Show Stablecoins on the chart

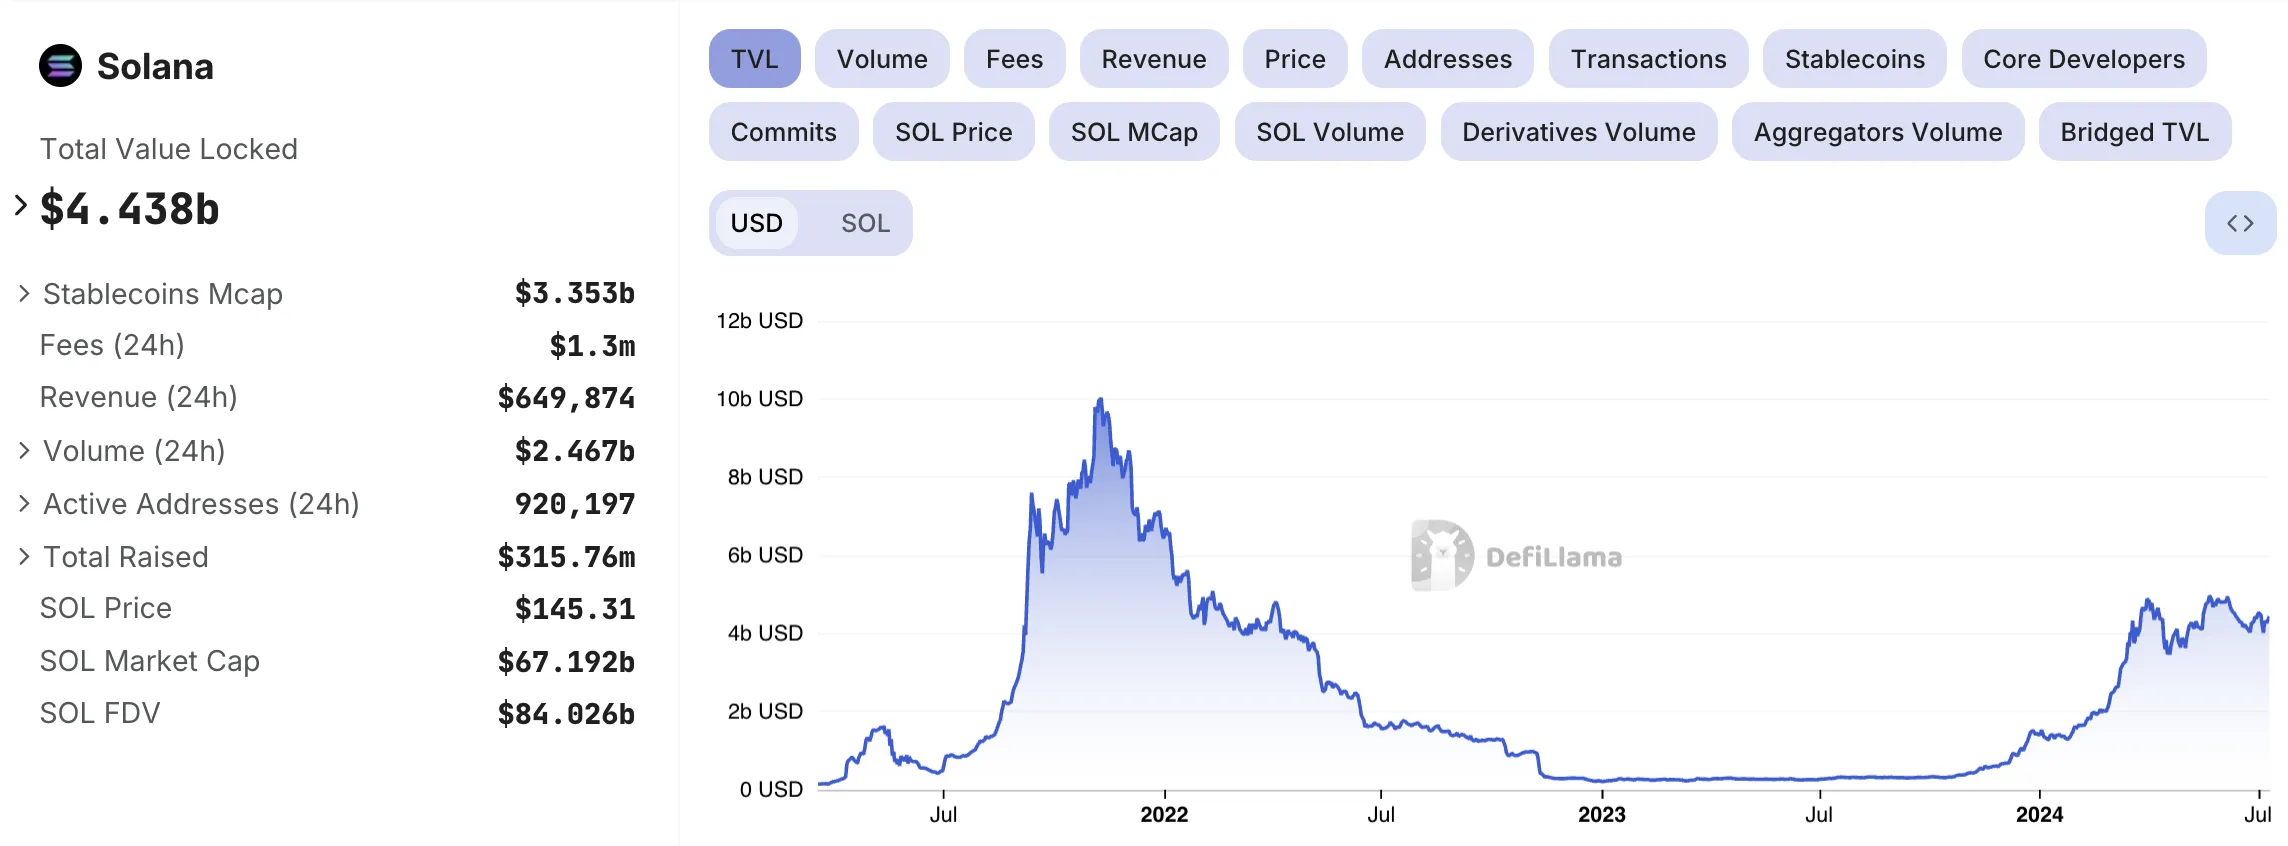[1854, 59]
